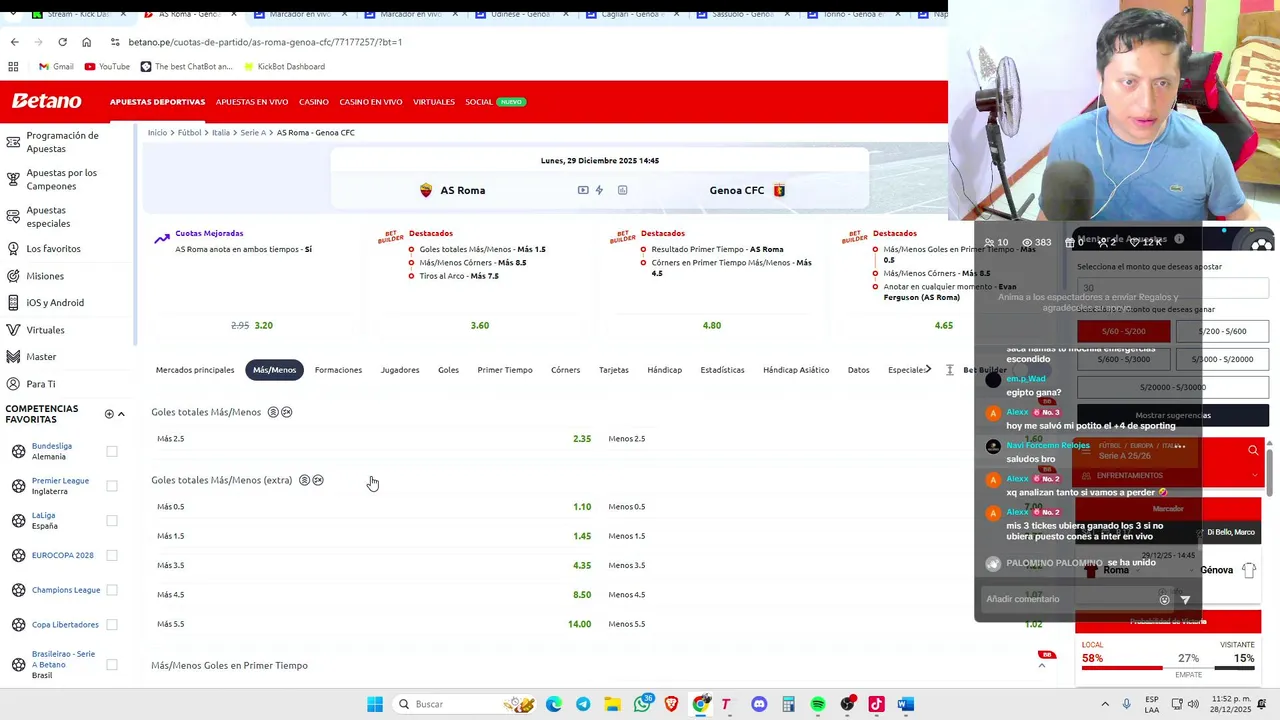1280x720 pixels.
Task: Select the Formaciones tab
Action: tap(338, 370)
